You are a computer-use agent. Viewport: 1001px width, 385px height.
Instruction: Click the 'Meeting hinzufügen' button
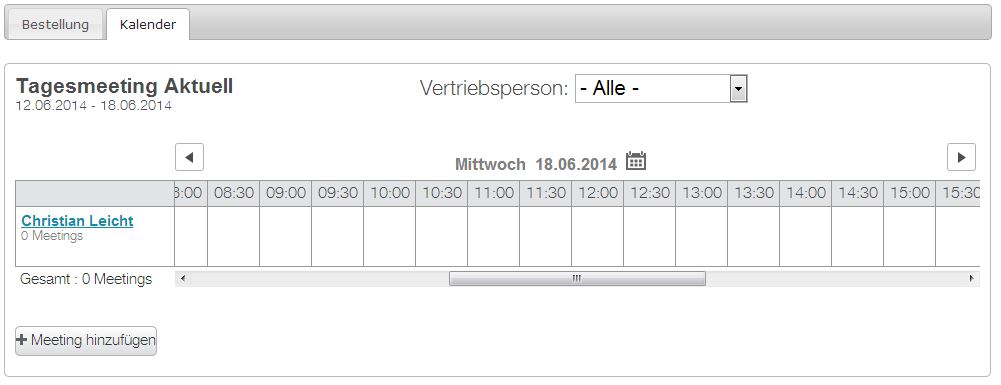[x=86, y=340]
